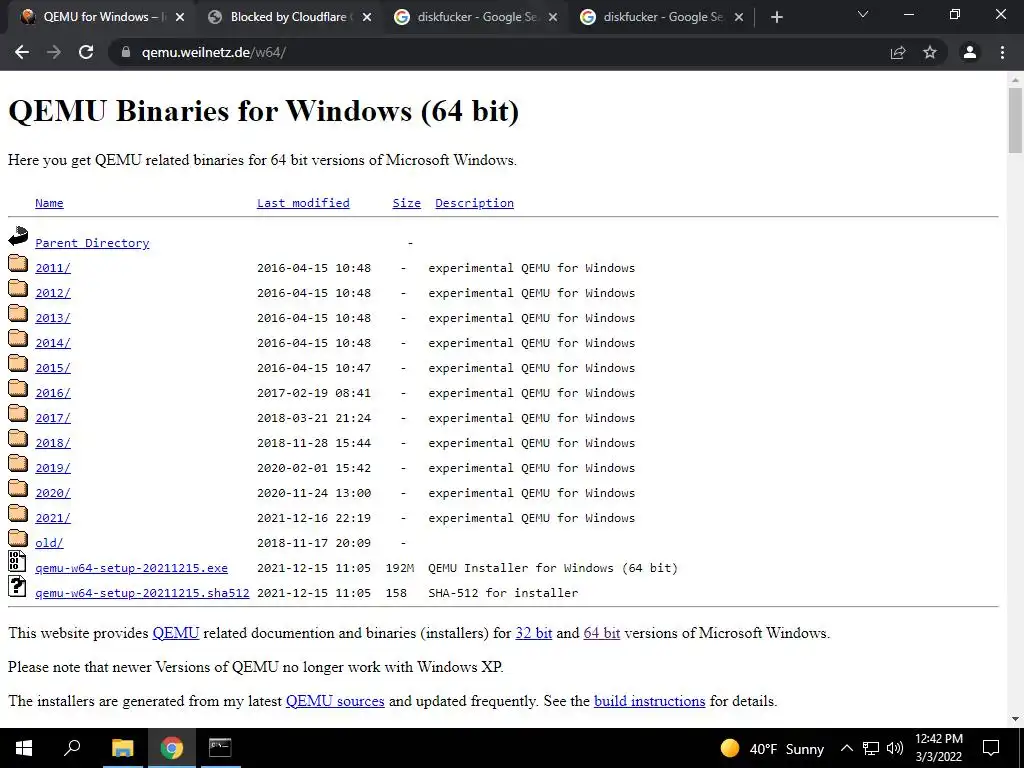The width and height of the screenshot is (1024, 768).
Task: Share this page icon in address bar
Action: [x=898, y=52]
